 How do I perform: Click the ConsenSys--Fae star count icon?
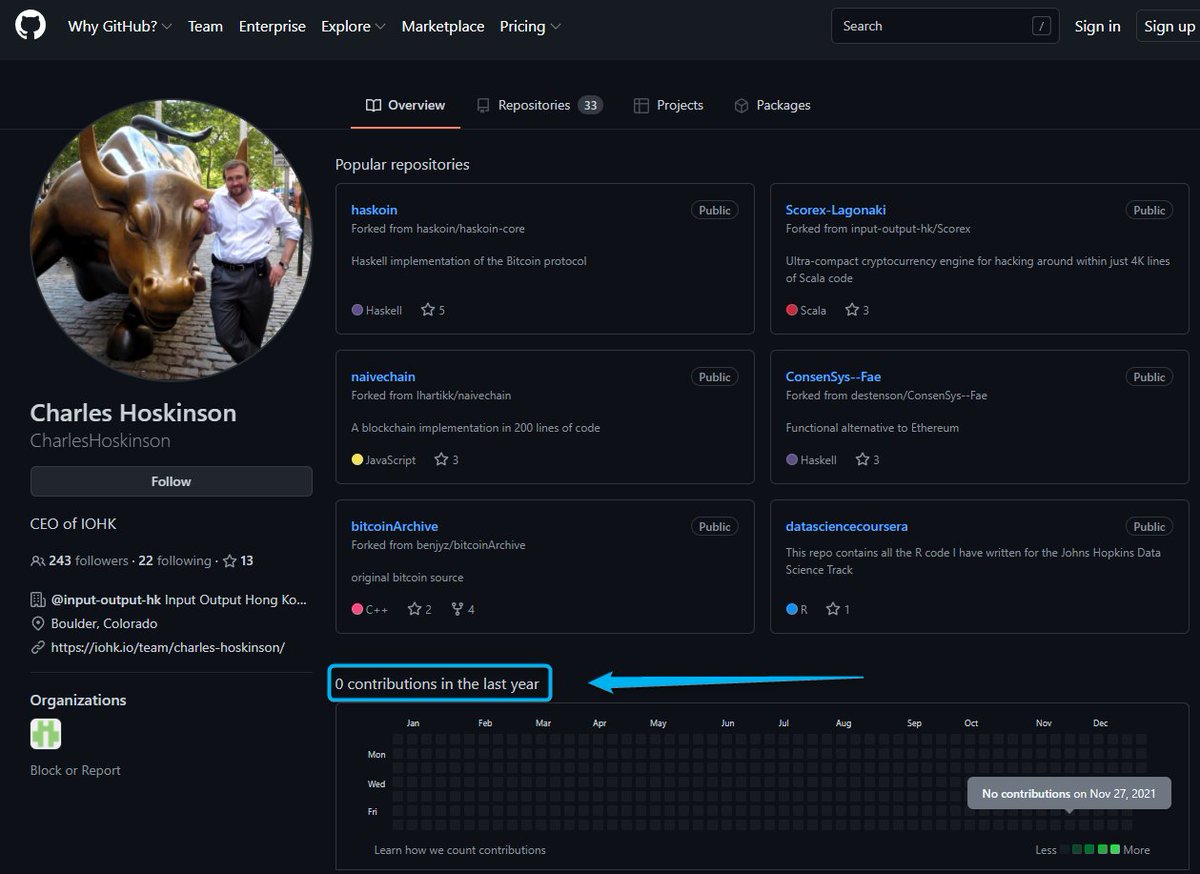(x=861, y=459)
